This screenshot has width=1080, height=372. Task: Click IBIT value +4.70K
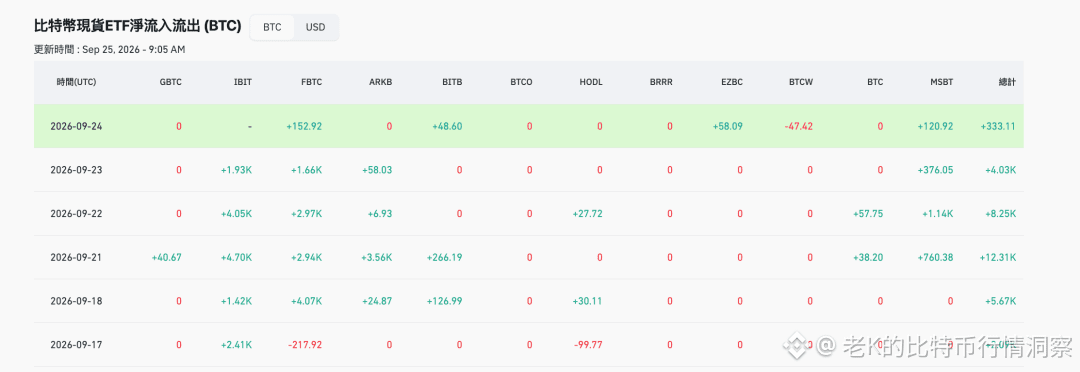coord(236,257)
